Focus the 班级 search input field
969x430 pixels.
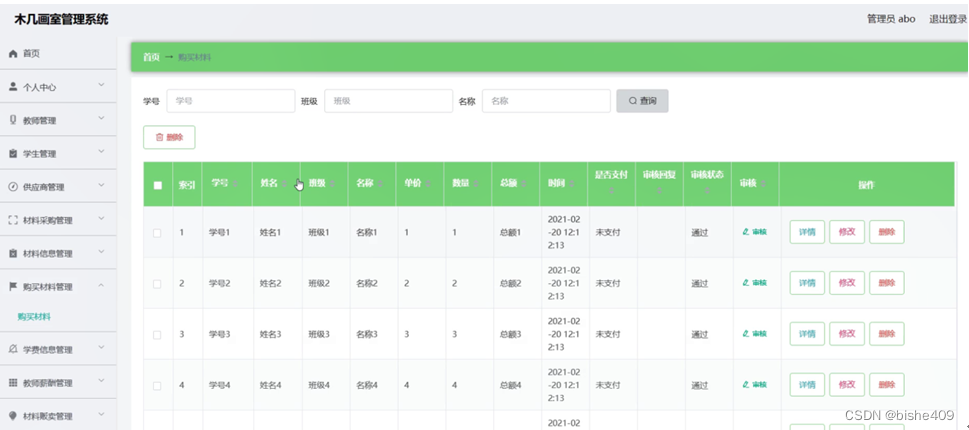389,101
